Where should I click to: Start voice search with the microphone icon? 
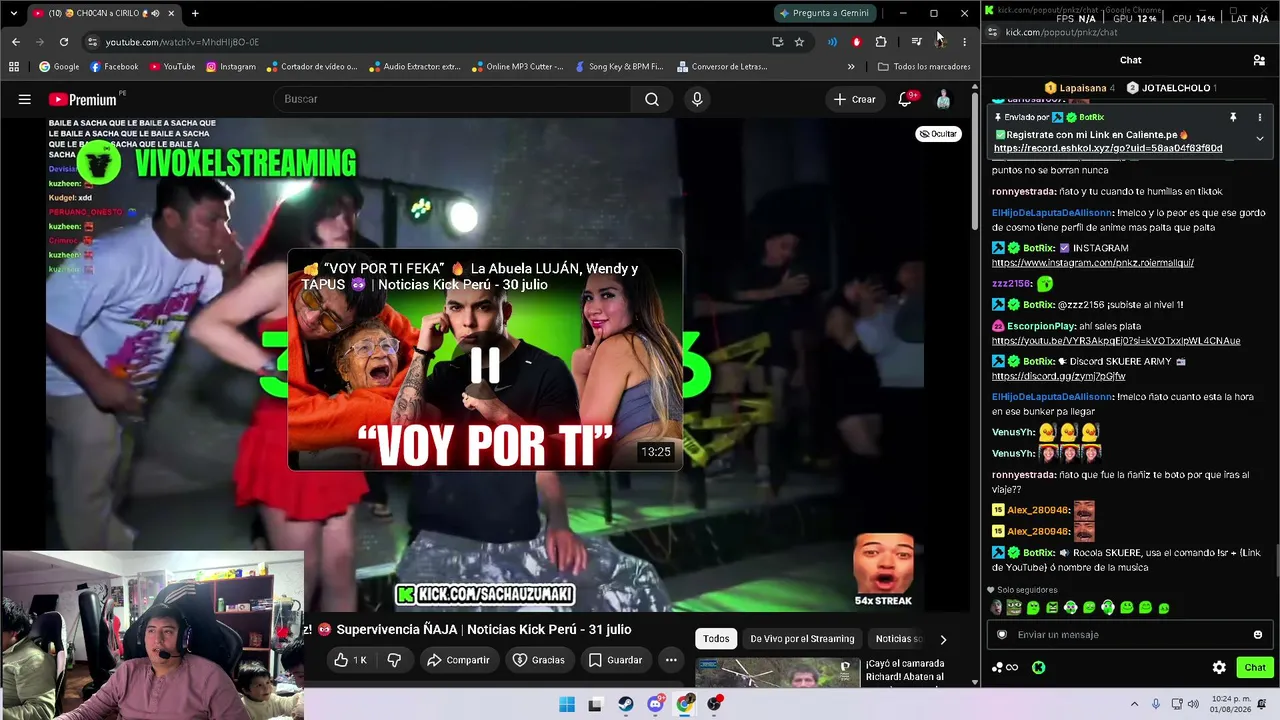(697, 99)
